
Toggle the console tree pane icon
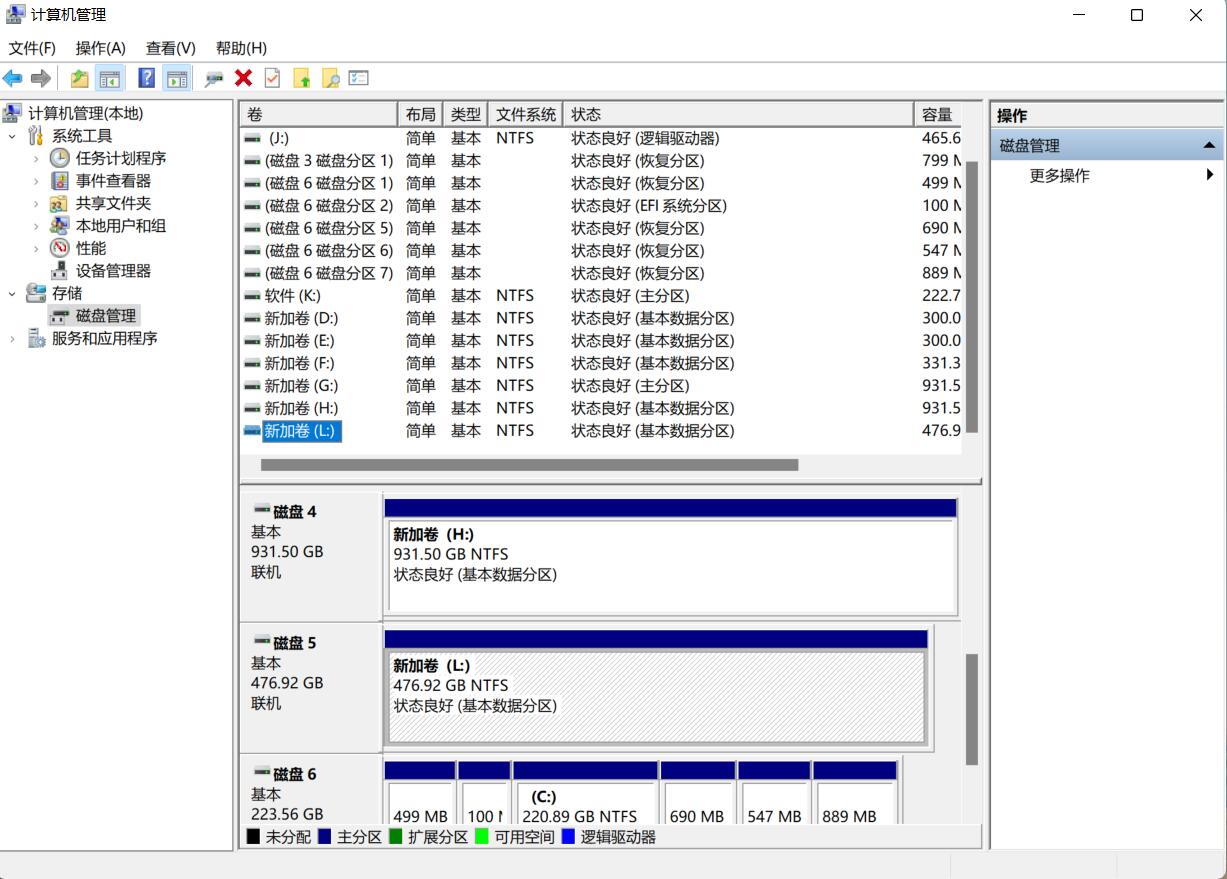(x=110, y=78)
